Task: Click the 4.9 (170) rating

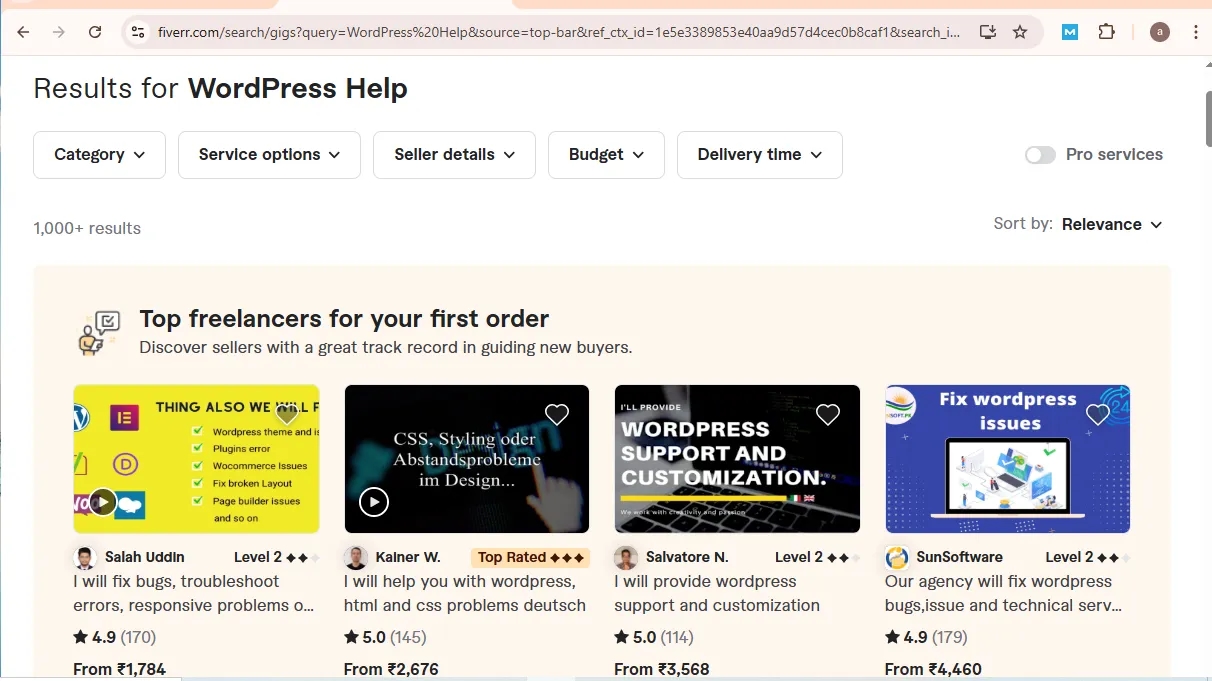Action: click(114, 637)
